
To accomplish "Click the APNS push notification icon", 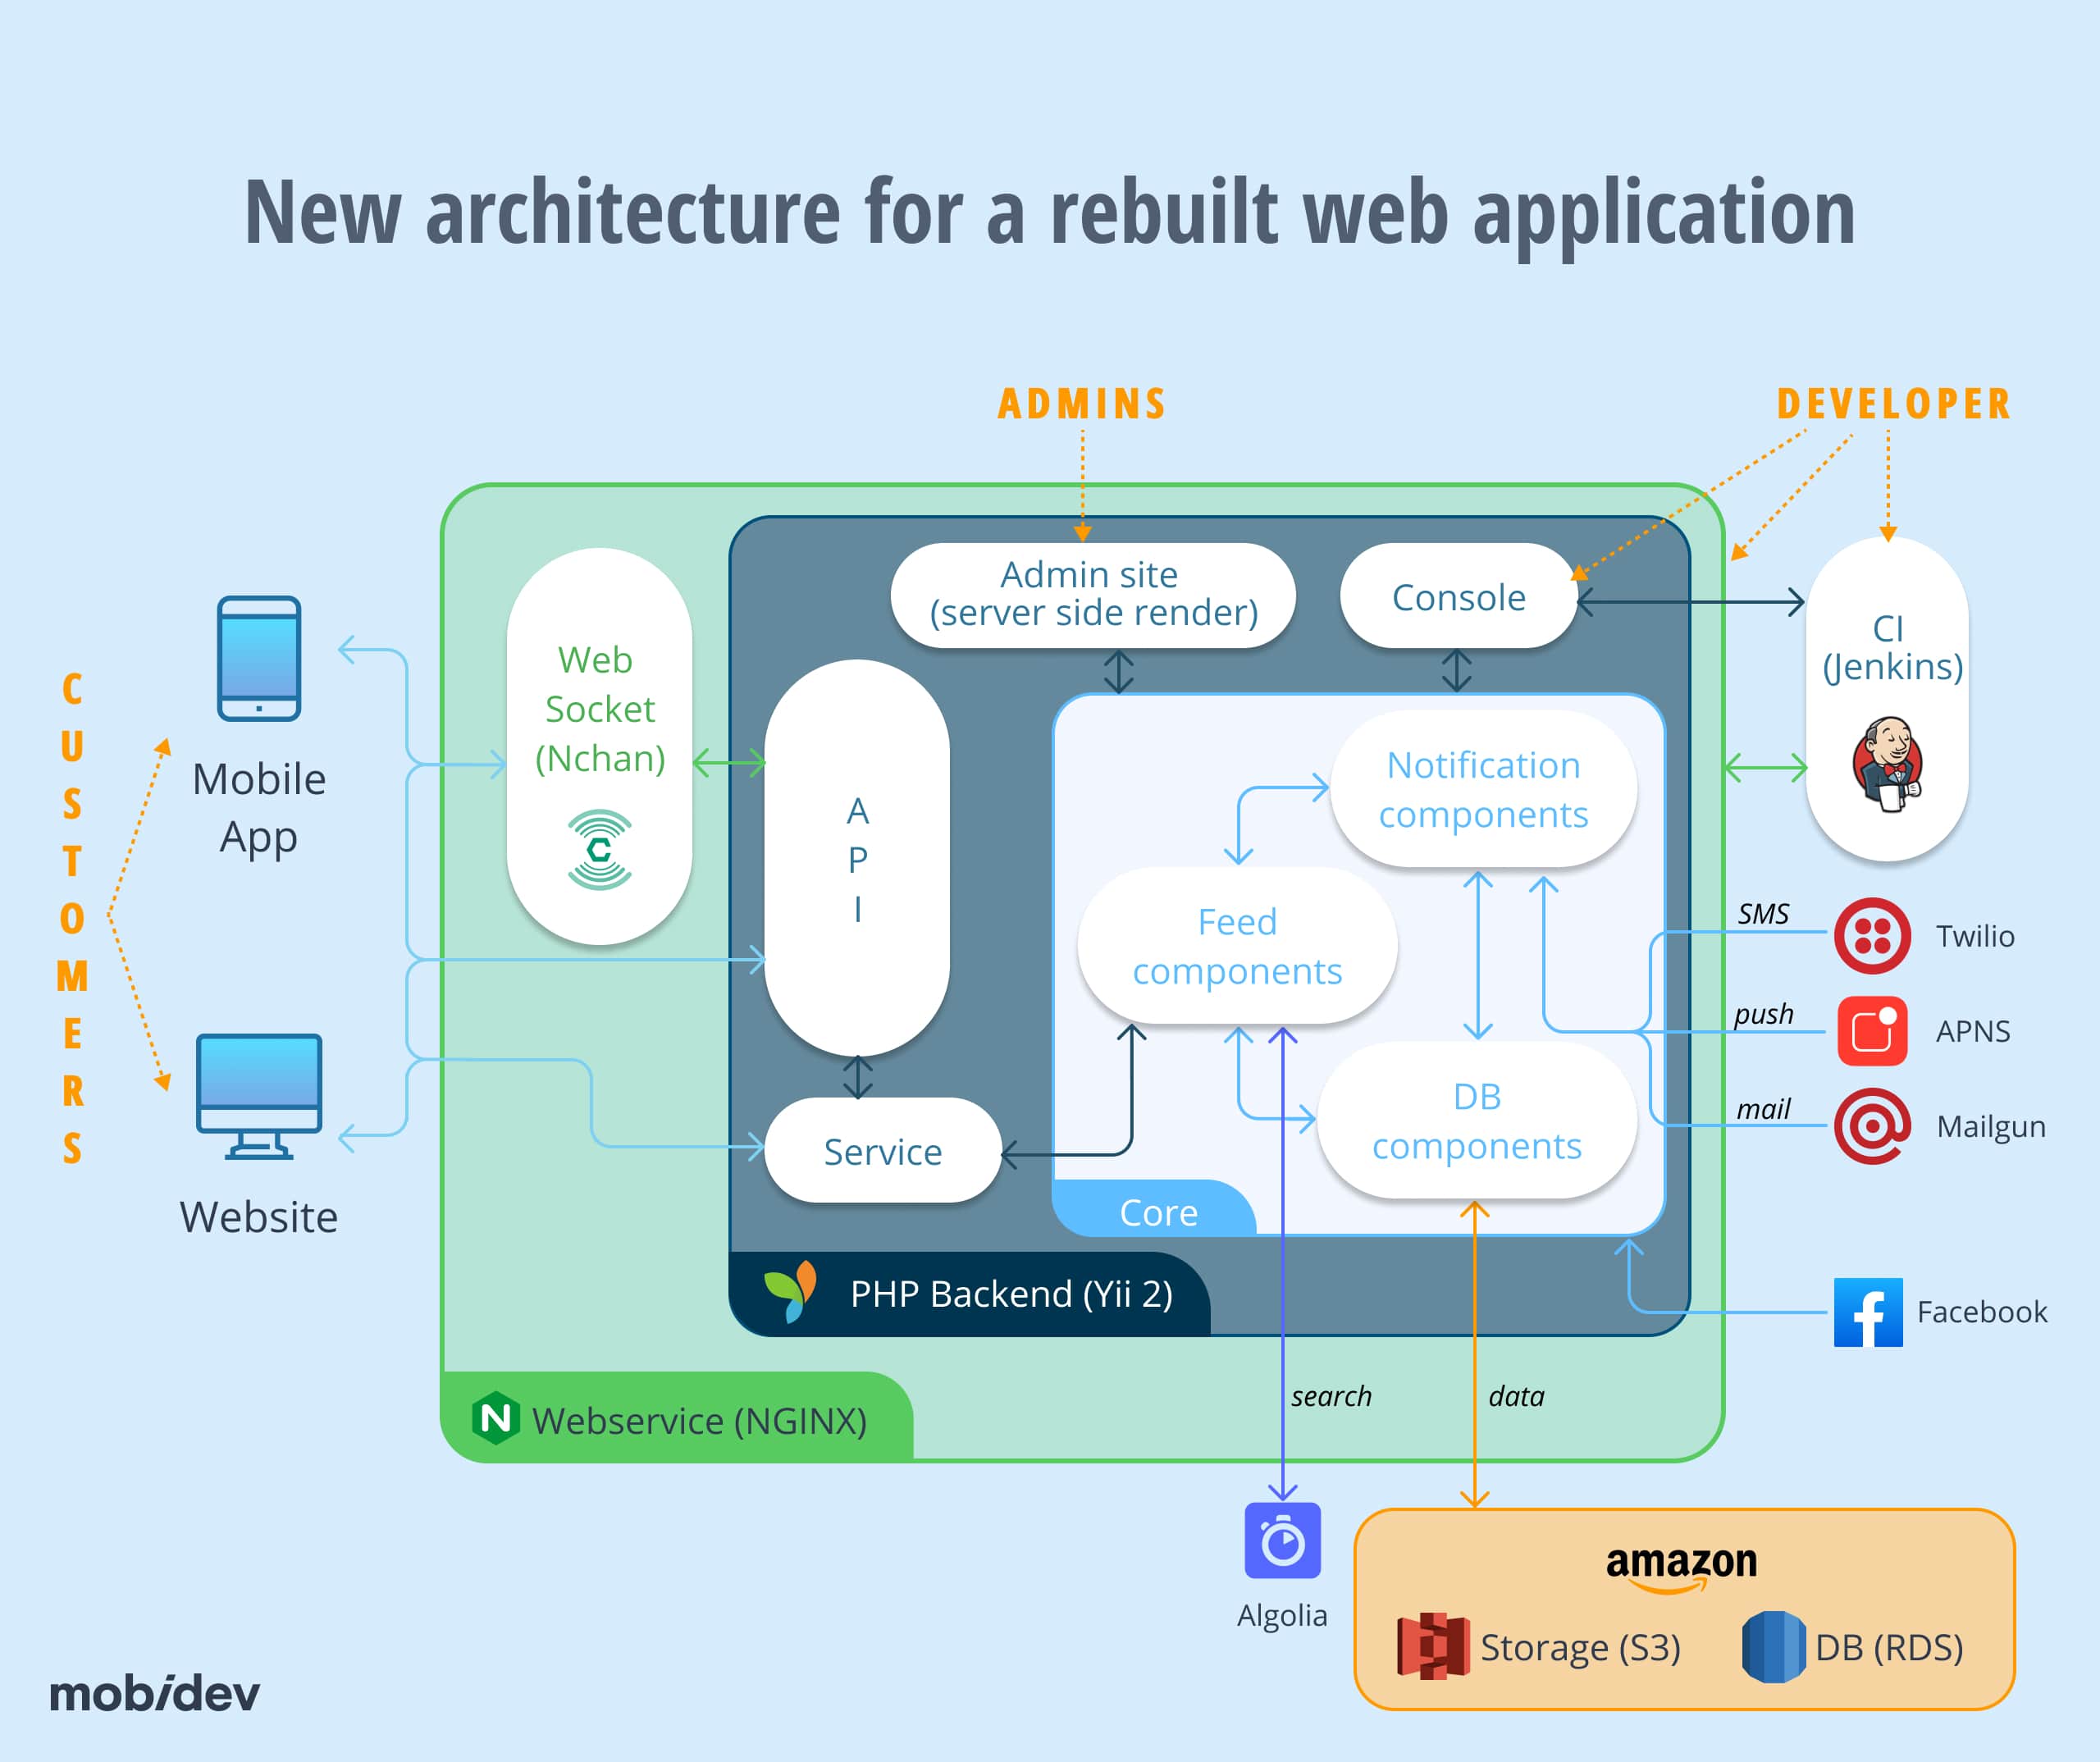I will (1872, 1031).
